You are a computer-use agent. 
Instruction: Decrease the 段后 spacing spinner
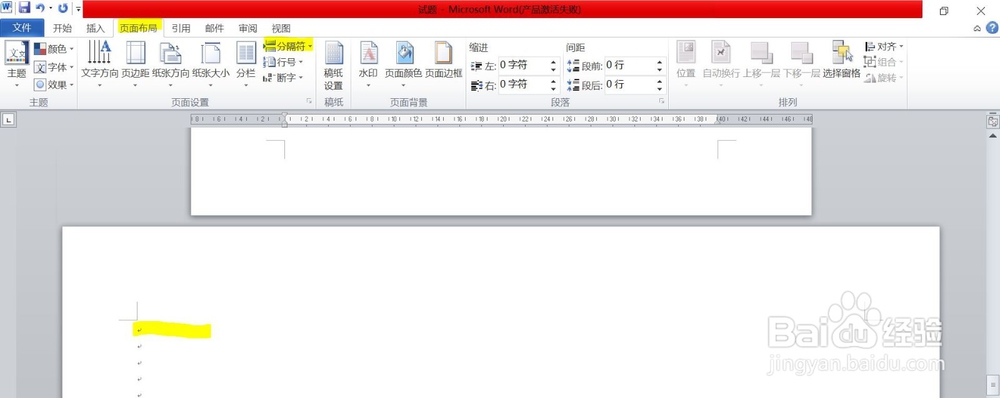(x=659, y=89)
